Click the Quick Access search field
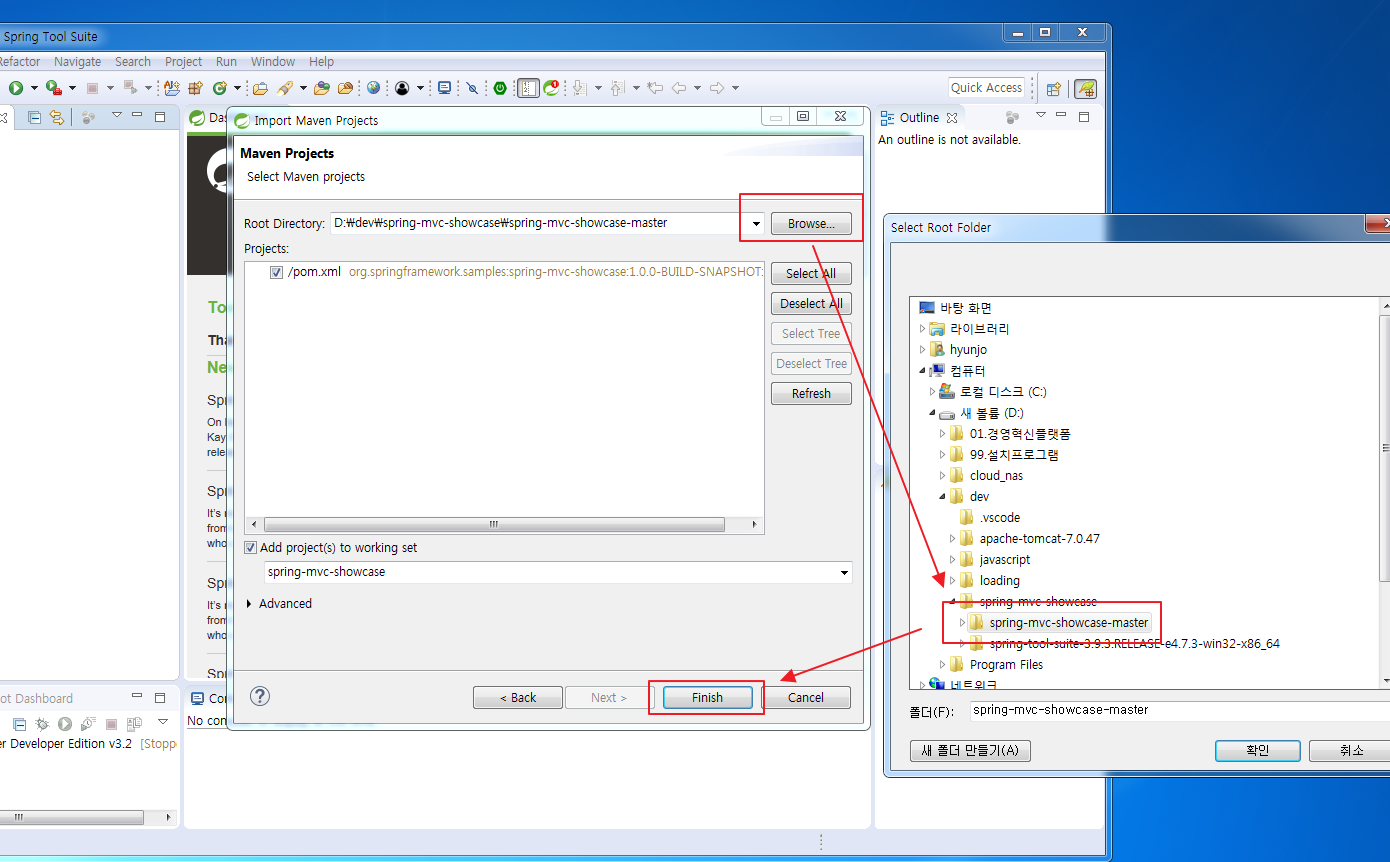 coord(987,88)
